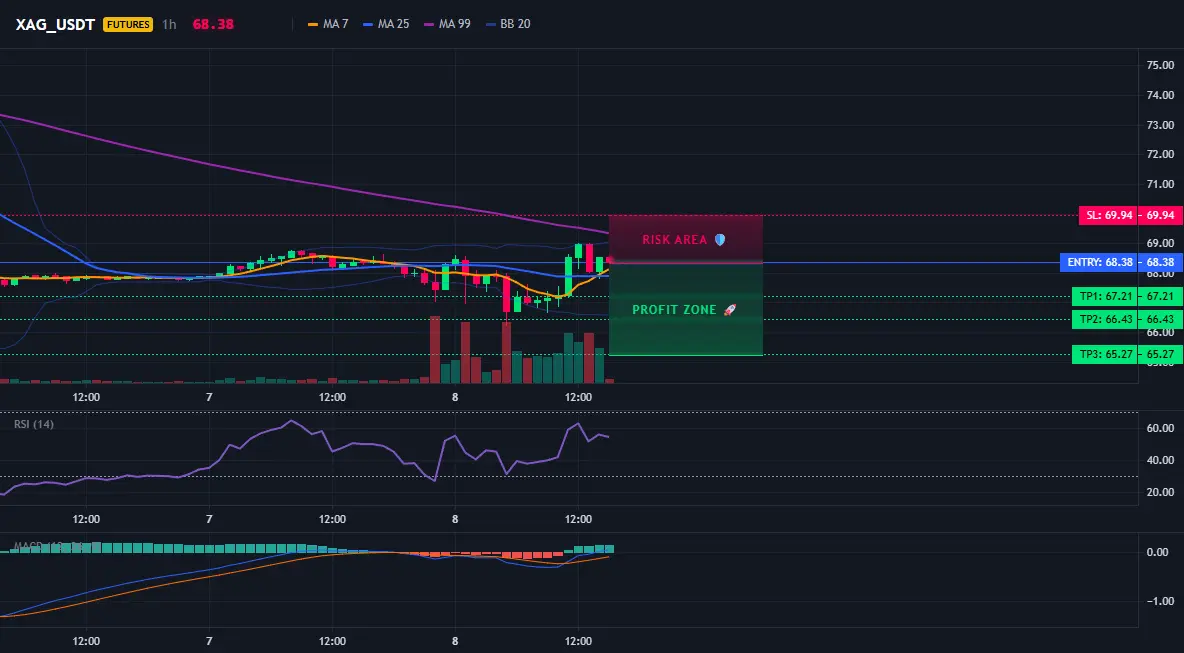This screenshot has height=653, width=1184.
Task: Click the red 68.38 price in header
Action: pos(213,24)
